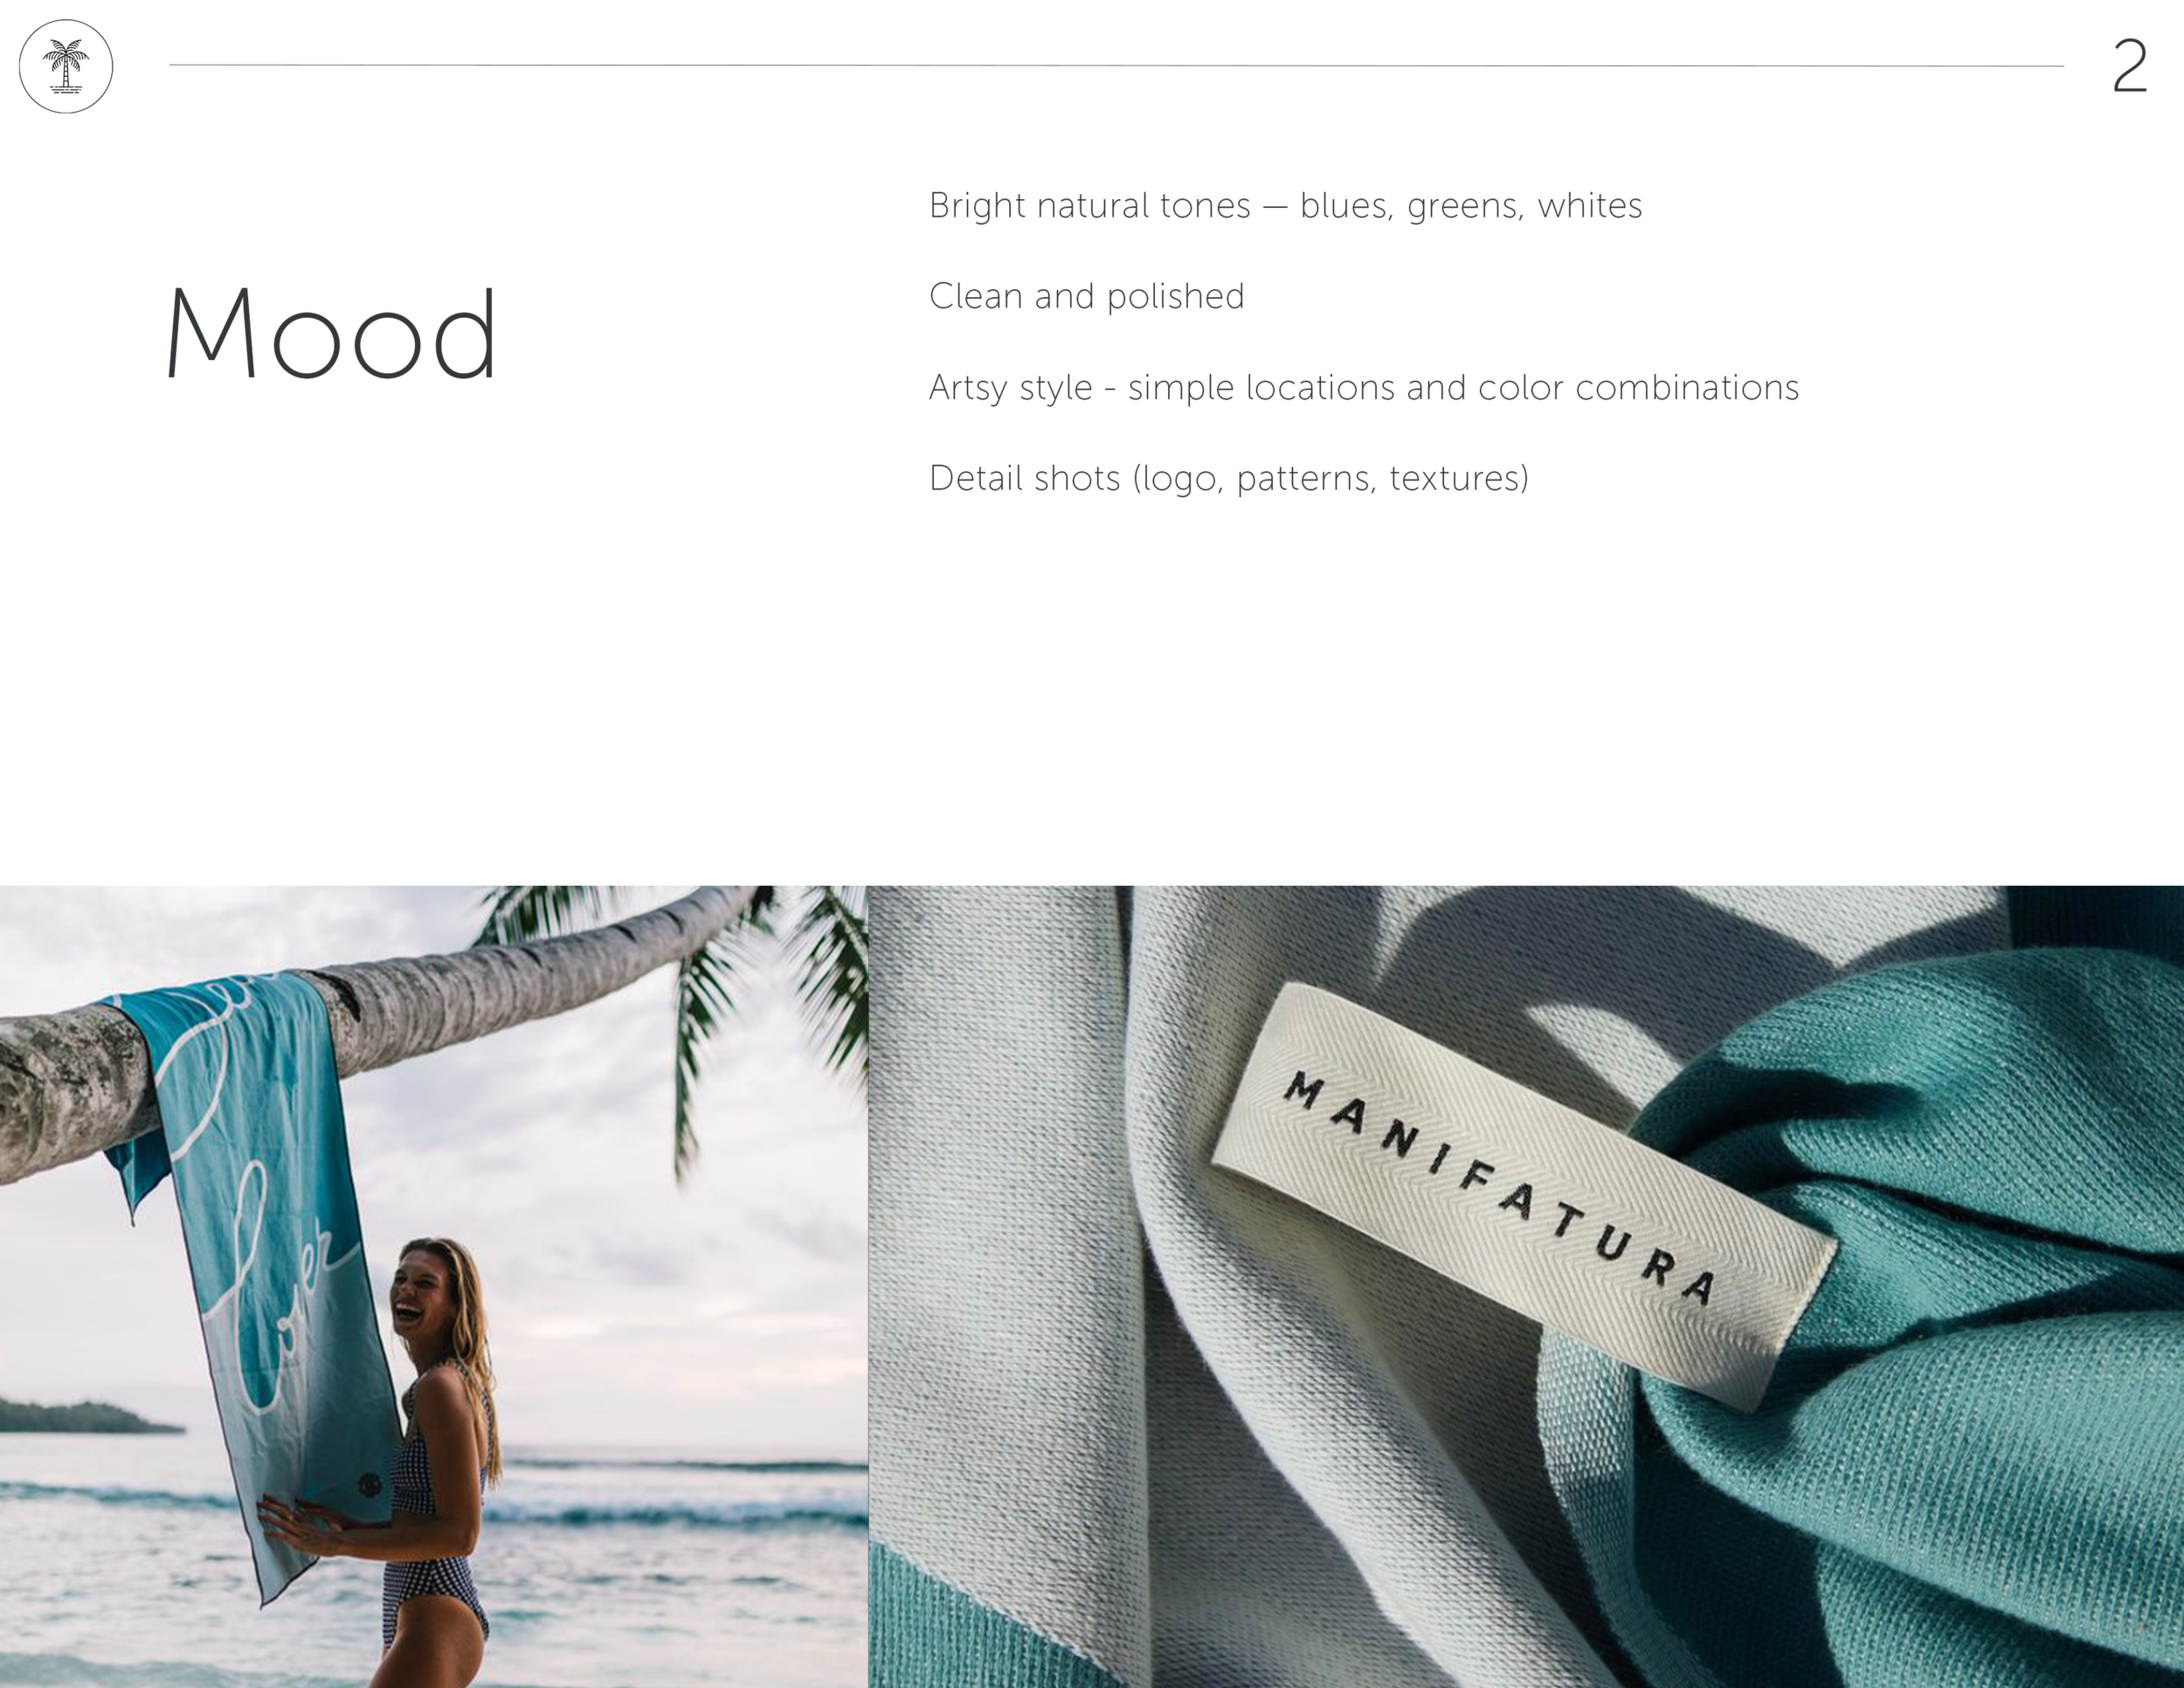Click the palm tree logo icon
Viewport: 2184px width, 1688px height.
click(66, 66)
